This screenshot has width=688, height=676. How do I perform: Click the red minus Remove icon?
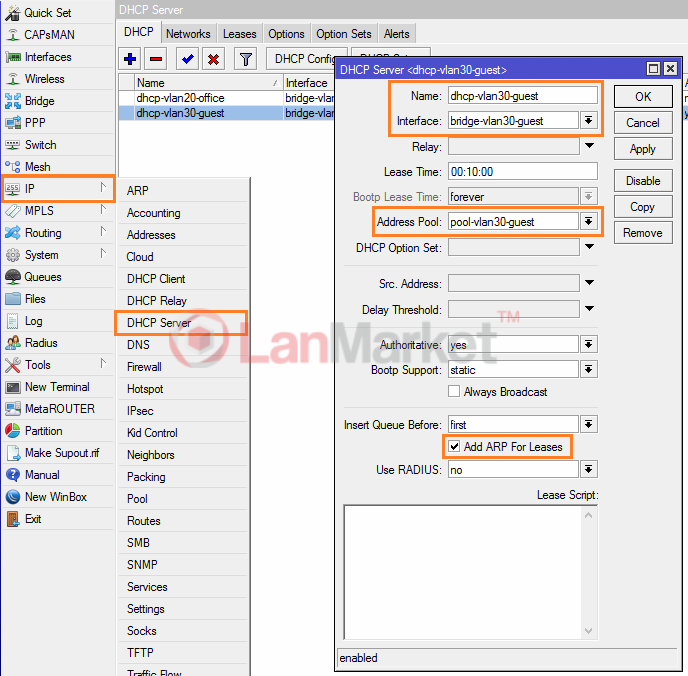click(157, 59)
